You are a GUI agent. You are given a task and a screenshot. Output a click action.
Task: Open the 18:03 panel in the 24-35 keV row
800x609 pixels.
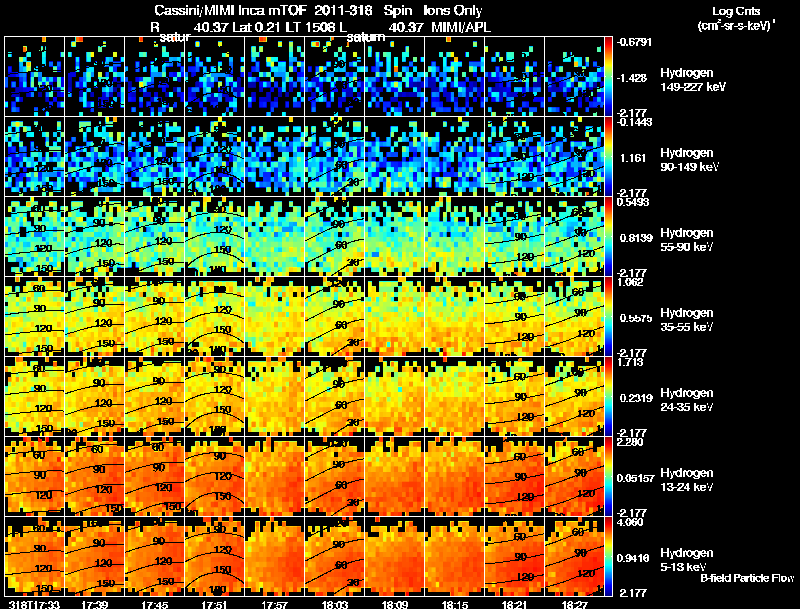tap(335, 396)
